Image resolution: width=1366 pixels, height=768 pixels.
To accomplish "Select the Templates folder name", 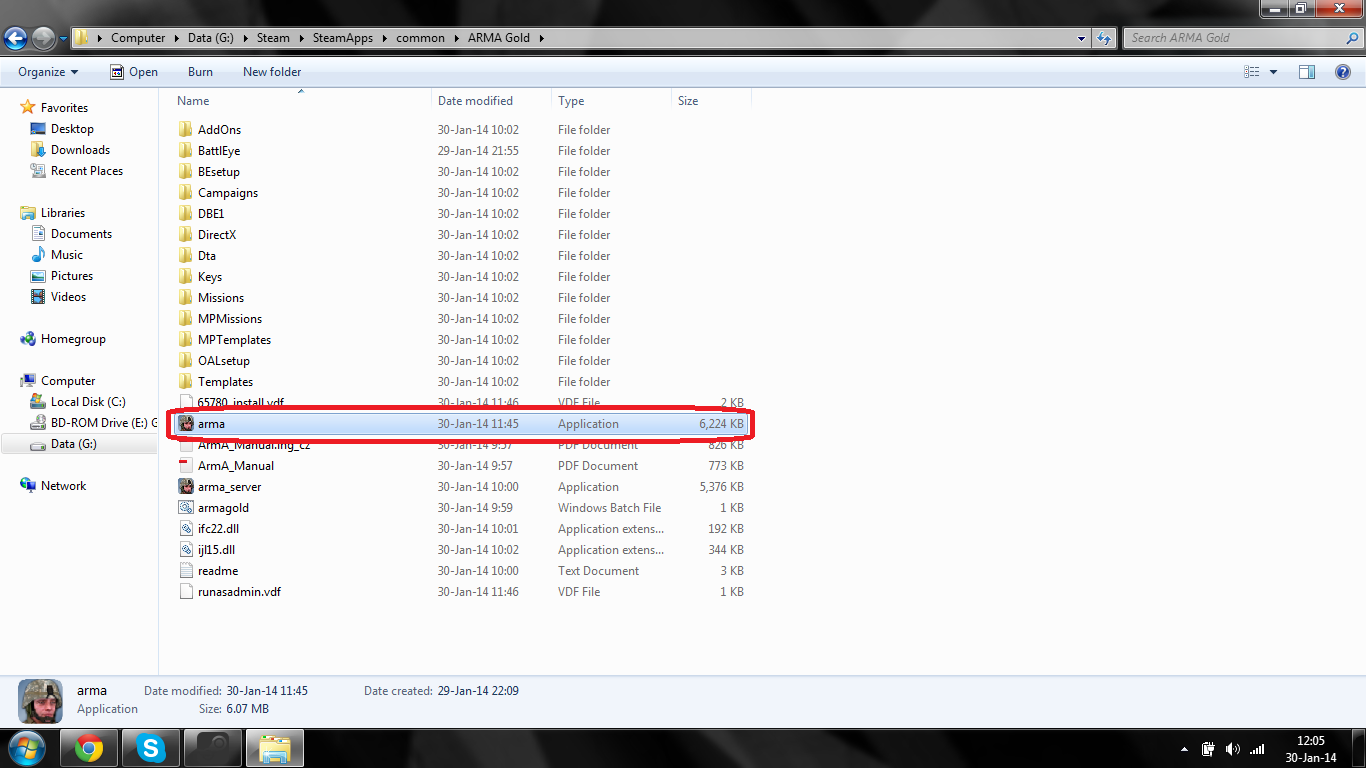I will [225, 382].
